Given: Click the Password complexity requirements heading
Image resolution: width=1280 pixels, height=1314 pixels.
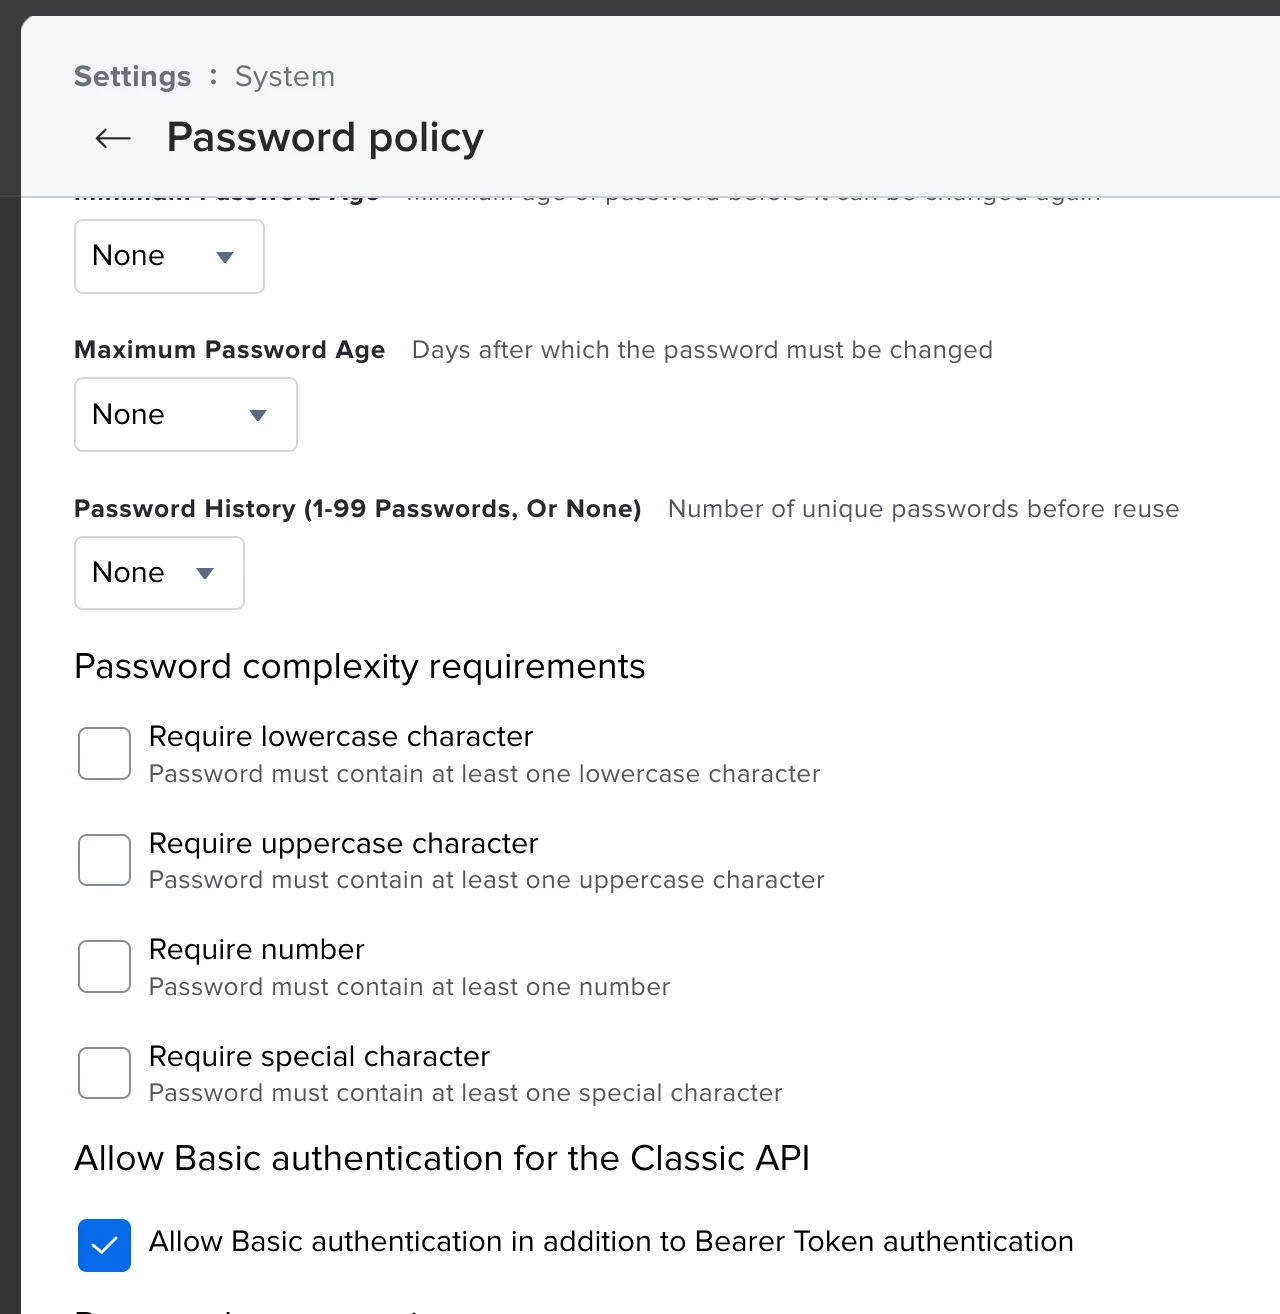Looking at the screenshot, I should (x=359, y=666).
